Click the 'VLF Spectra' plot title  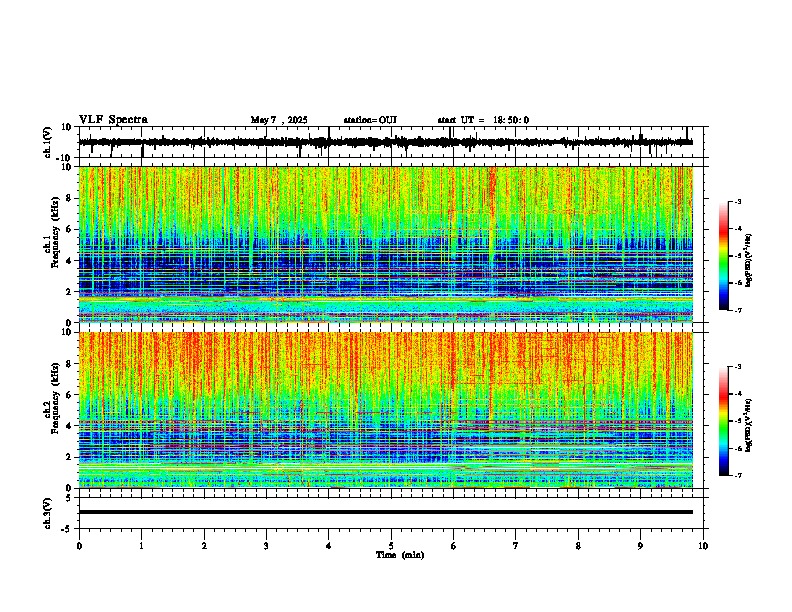113,120
